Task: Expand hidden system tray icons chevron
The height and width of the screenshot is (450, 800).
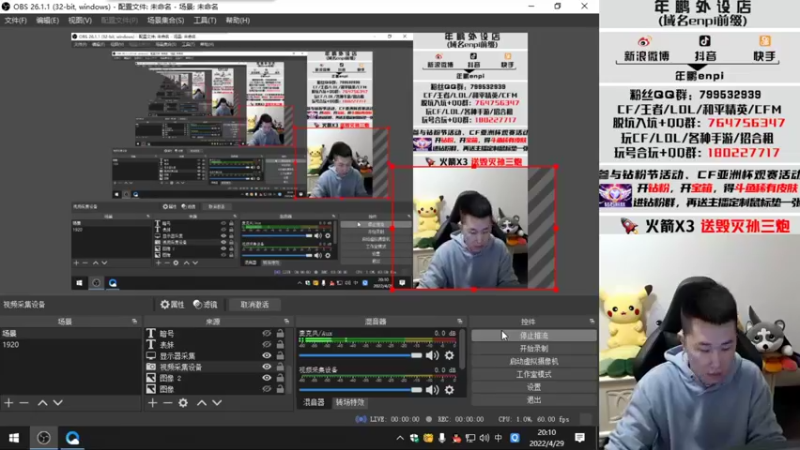Action: (400, 438)
